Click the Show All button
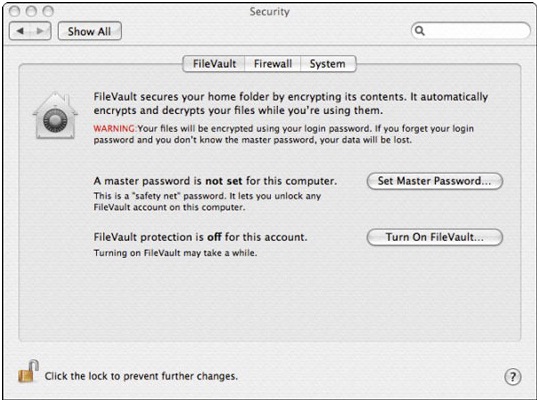The width and height of the screenshot is (539, 402). pyautogui.click(x=89, y=31)
